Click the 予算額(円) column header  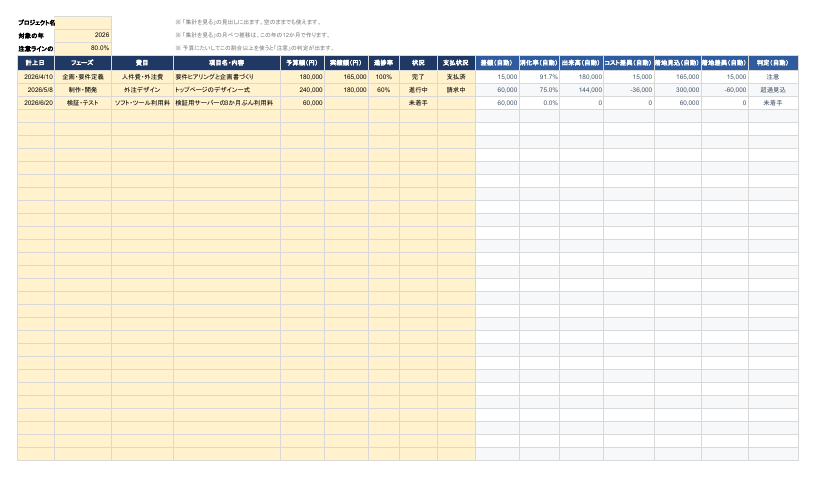point(303,63)
